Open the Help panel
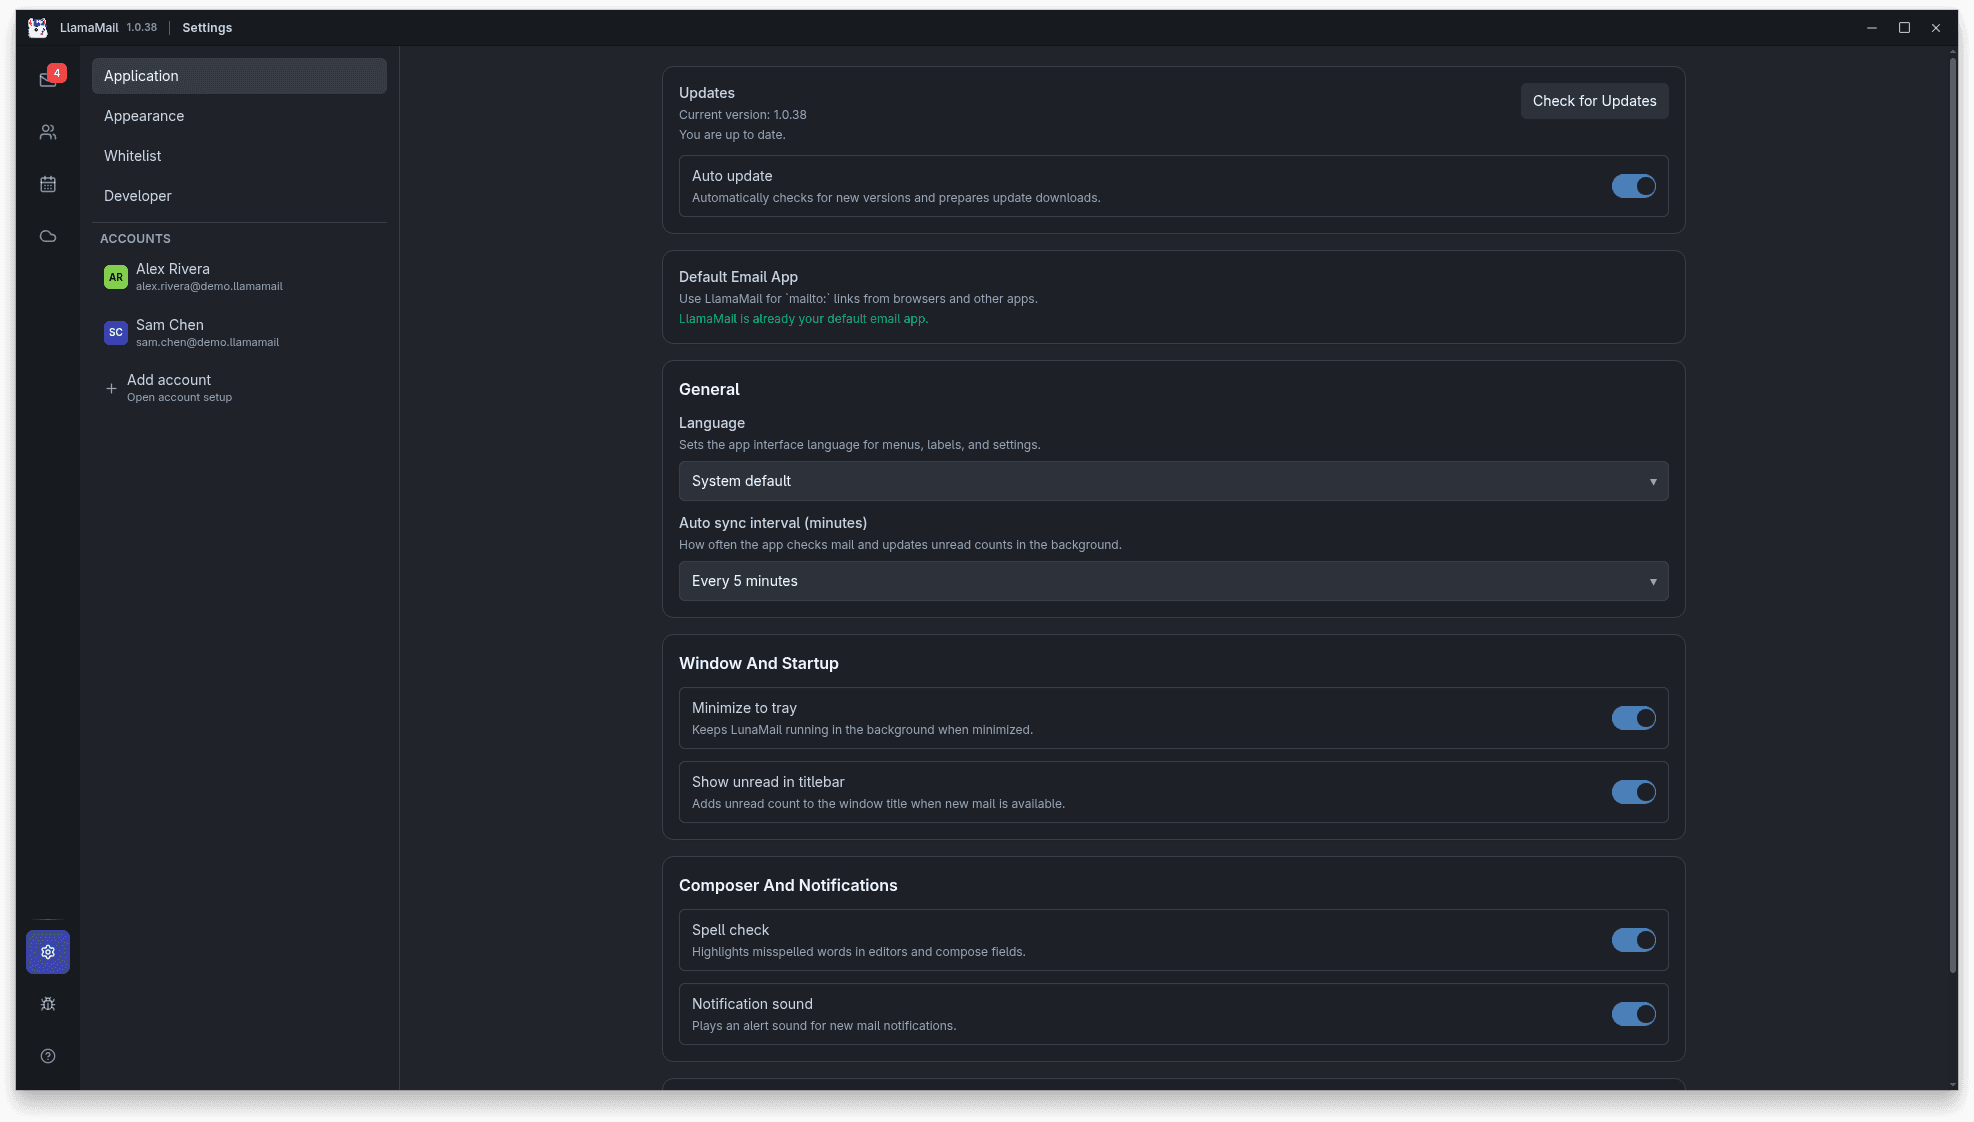1974x1122 pixels. click(x=47, y=1056)
